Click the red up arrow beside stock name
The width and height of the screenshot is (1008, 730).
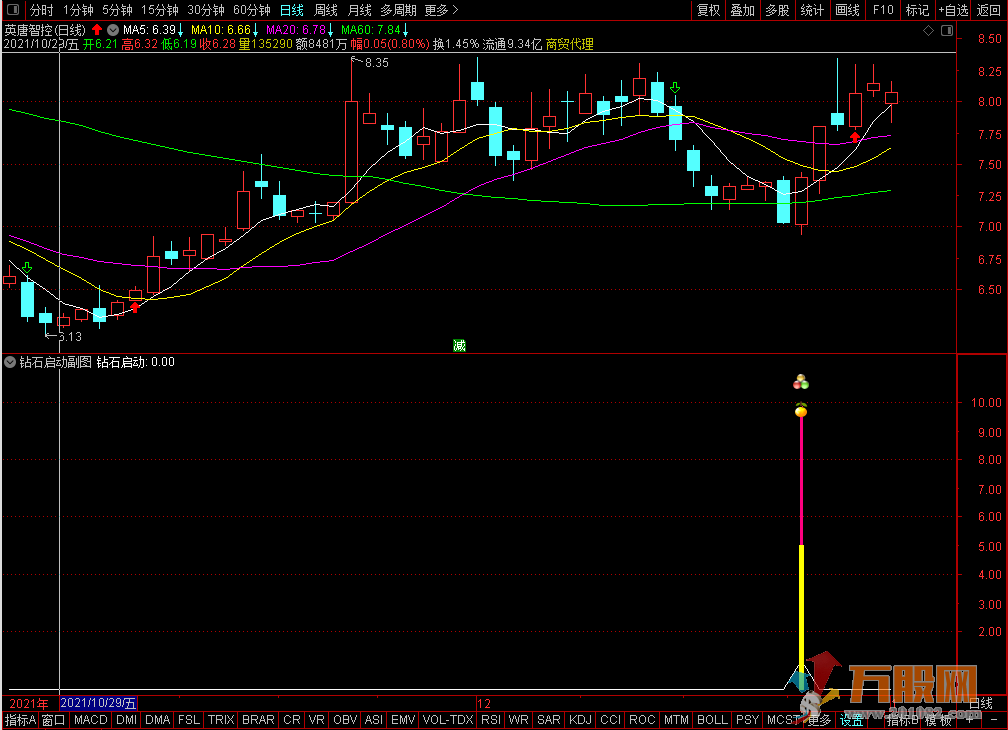tap(96, 30)
